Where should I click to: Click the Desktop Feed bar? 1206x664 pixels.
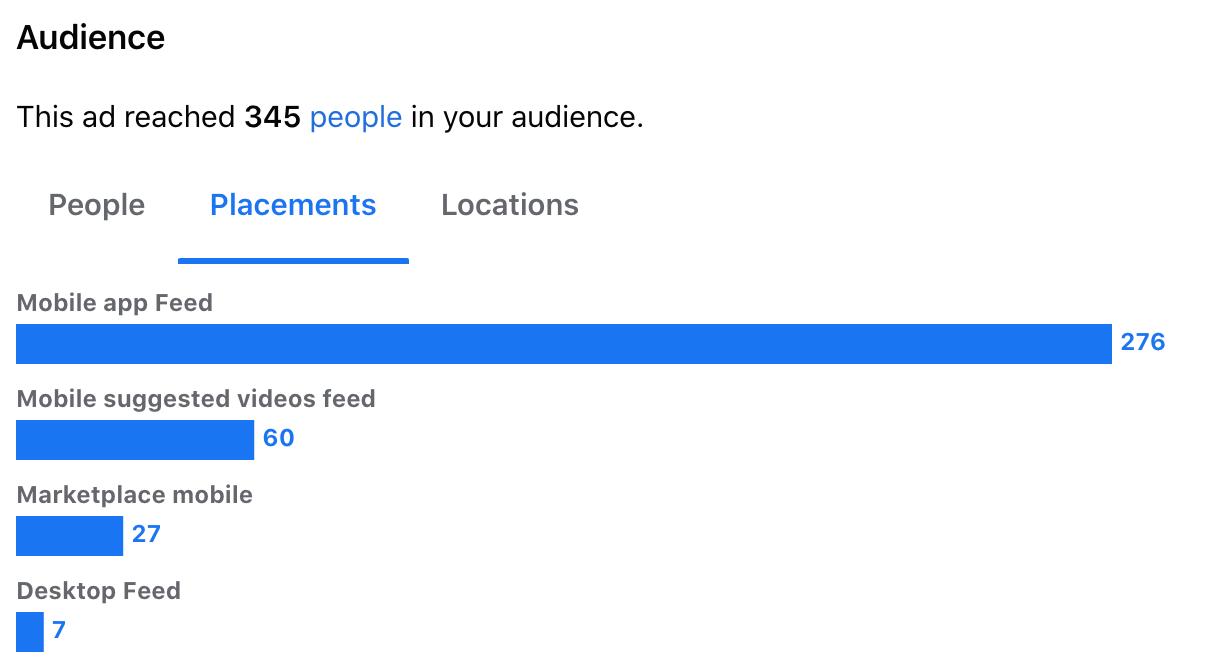click(30, 631)
